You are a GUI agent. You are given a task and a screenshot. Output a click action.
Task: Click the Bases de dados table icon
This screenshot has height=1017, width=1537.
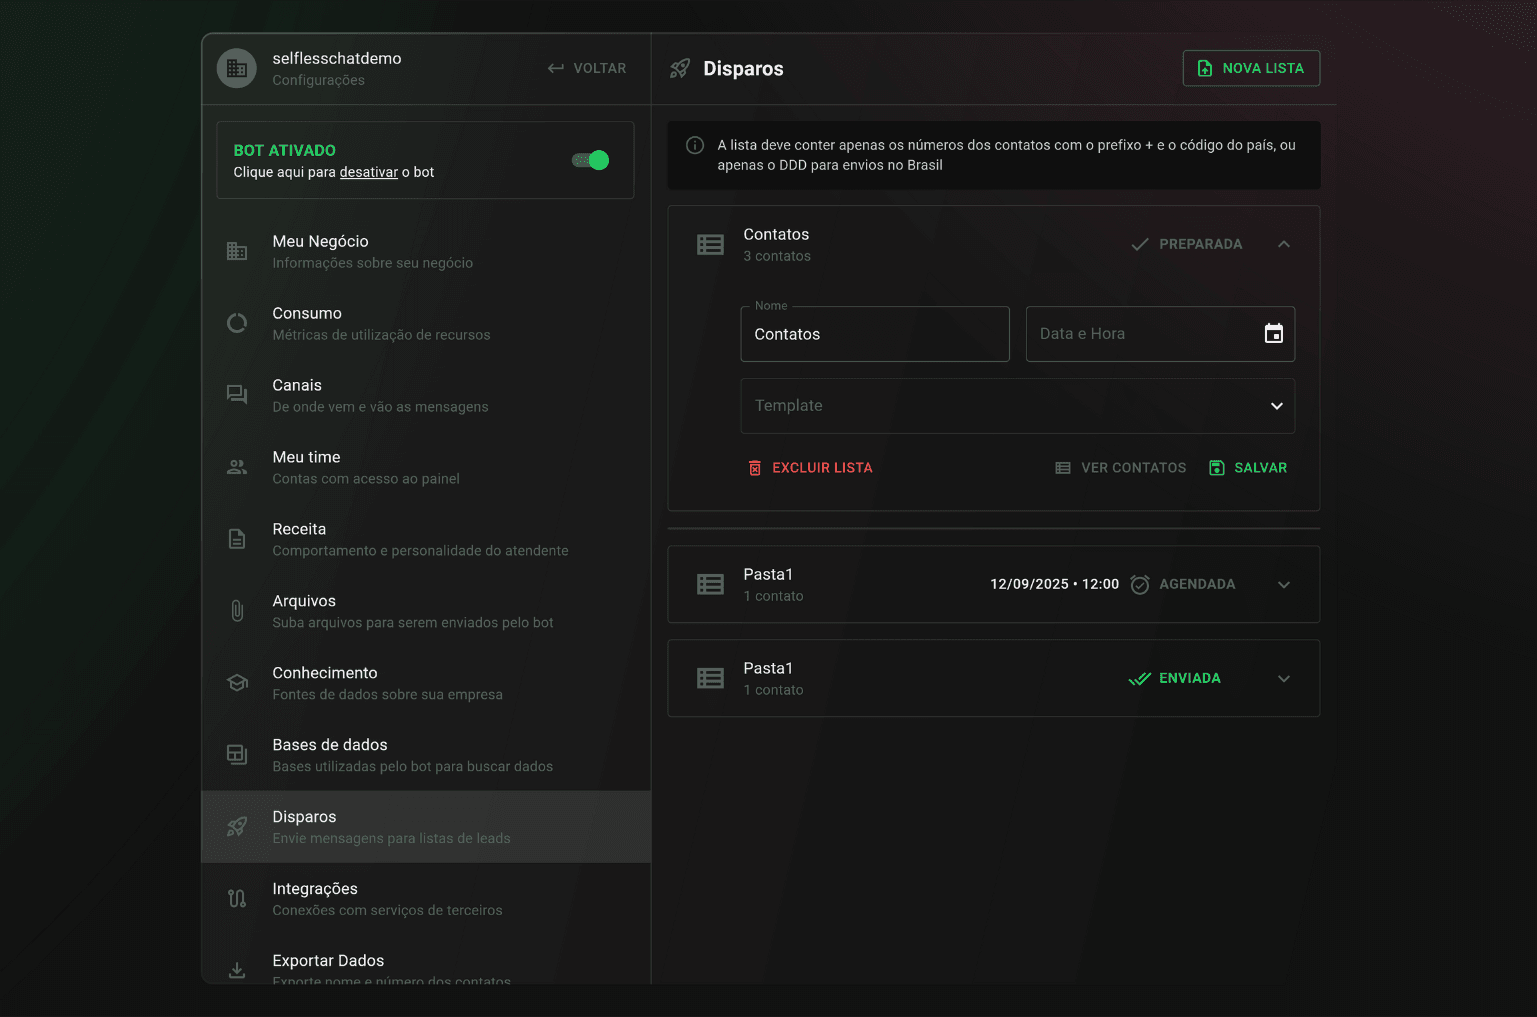[237, 755]
